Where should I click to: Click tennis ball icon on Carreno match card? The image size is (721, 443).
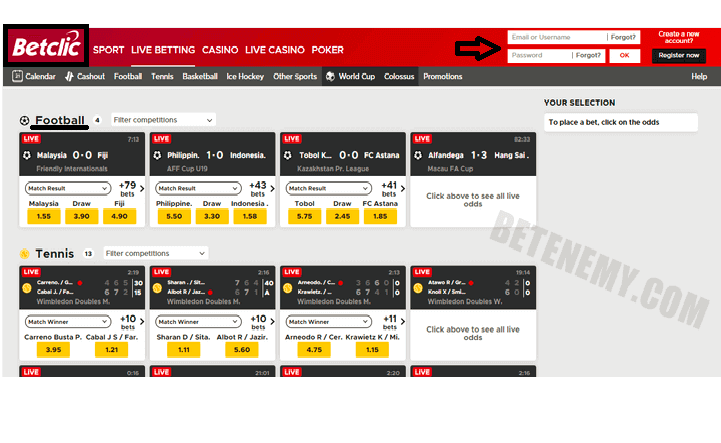[x=27, y=288]
